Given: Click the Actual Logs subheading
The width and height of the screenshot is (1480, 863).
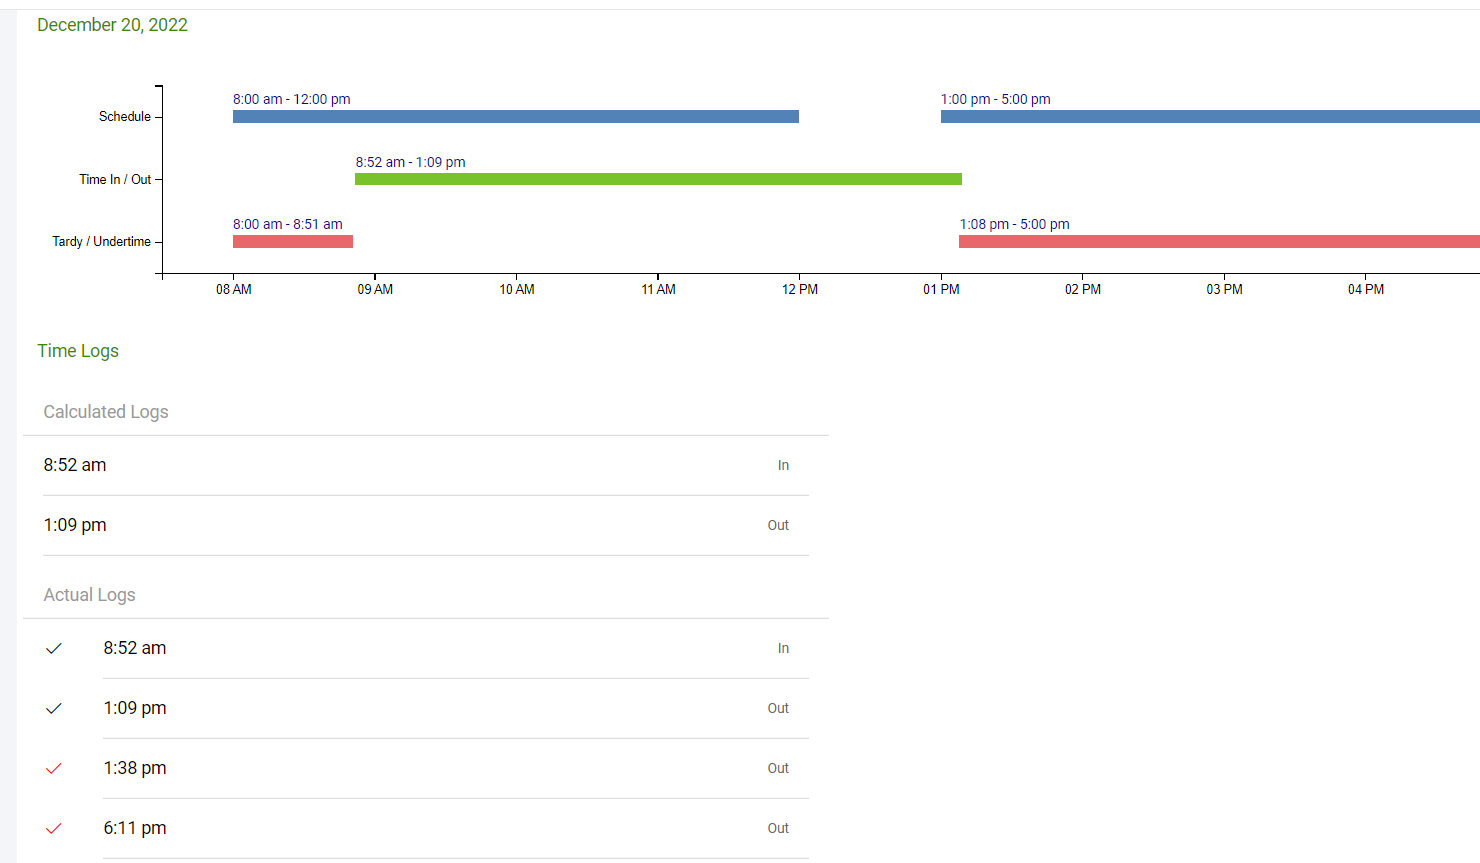Looking at the screenshot, I should click(89, 595).
